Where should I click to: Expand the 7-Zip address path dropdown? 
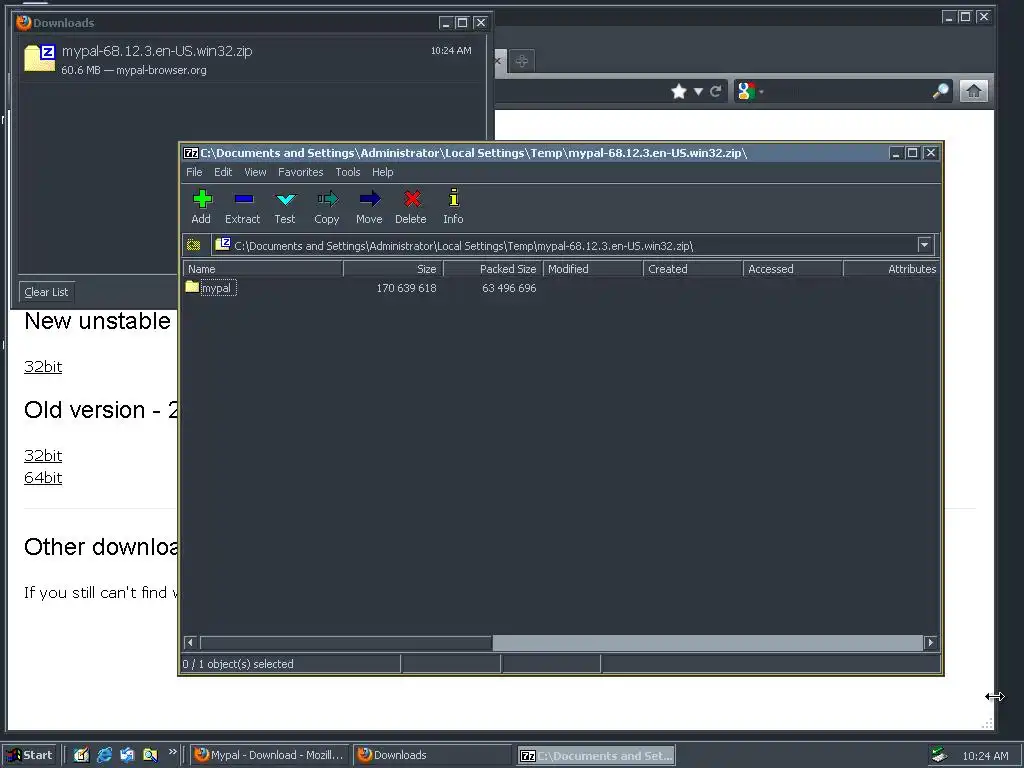point(924,245)
